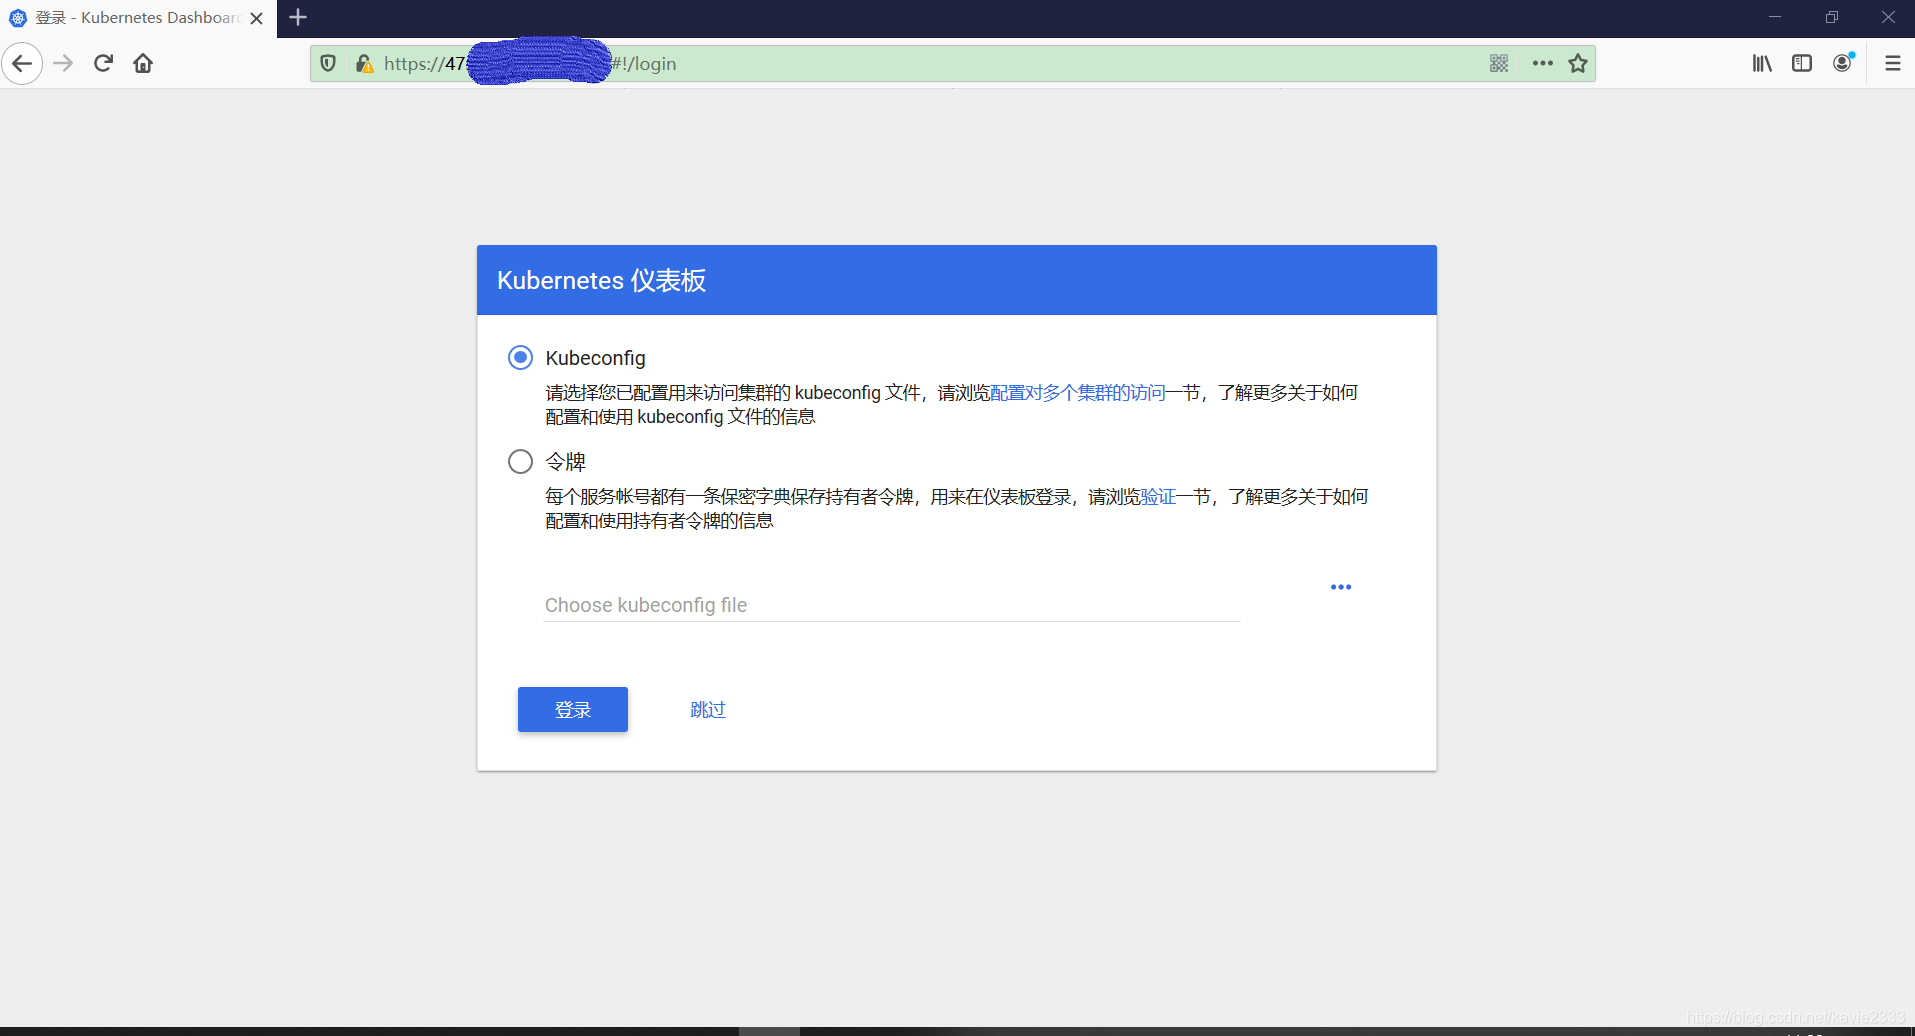Close the Kubernetes Dashboard tab

pyautogui.click(x=257, y=18)
